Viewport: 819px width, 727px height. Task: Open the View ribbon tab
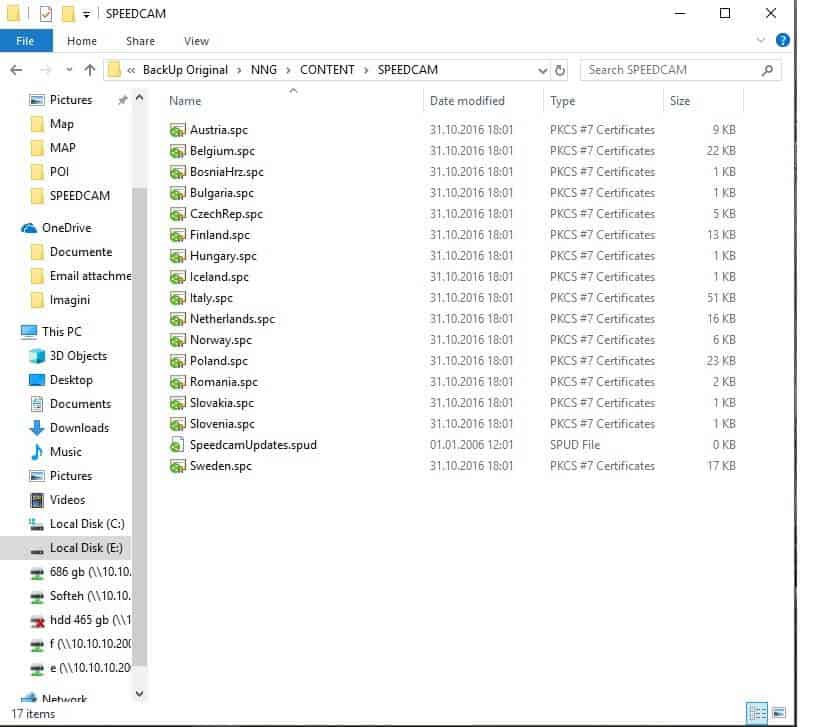click(x=196, y=41)
